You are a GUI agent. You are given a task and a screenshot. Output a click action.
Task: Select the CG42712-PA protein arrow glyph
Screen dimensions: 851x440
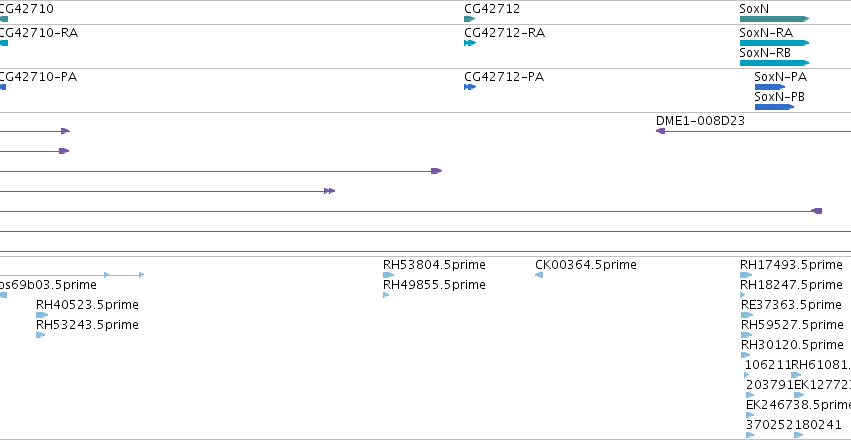(470, 87)
